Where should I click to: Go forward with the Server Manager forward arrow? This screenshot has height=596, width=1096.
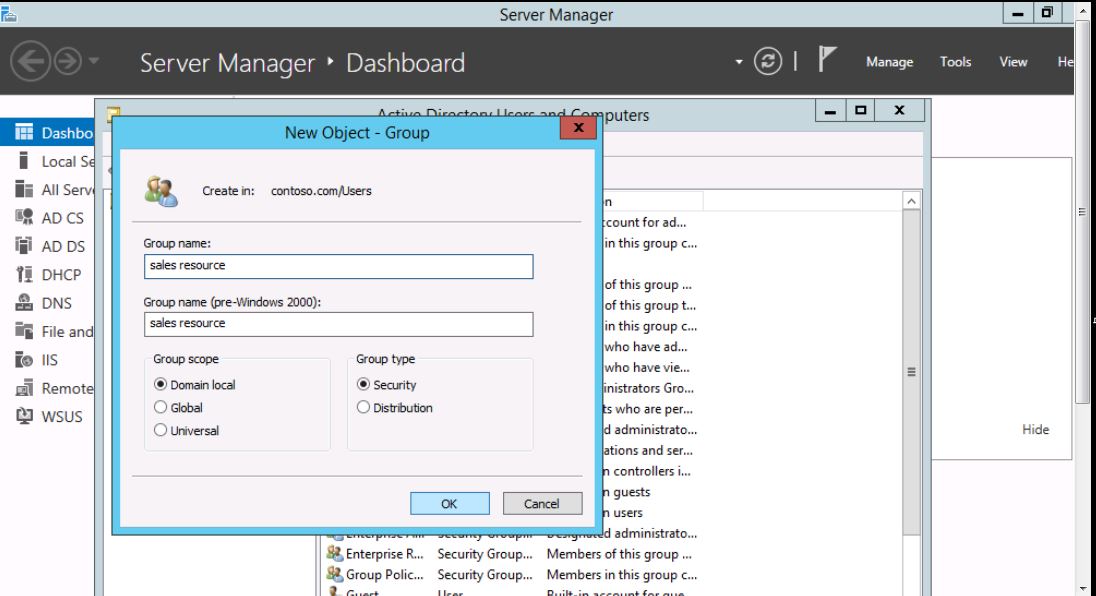click(68, 61)
